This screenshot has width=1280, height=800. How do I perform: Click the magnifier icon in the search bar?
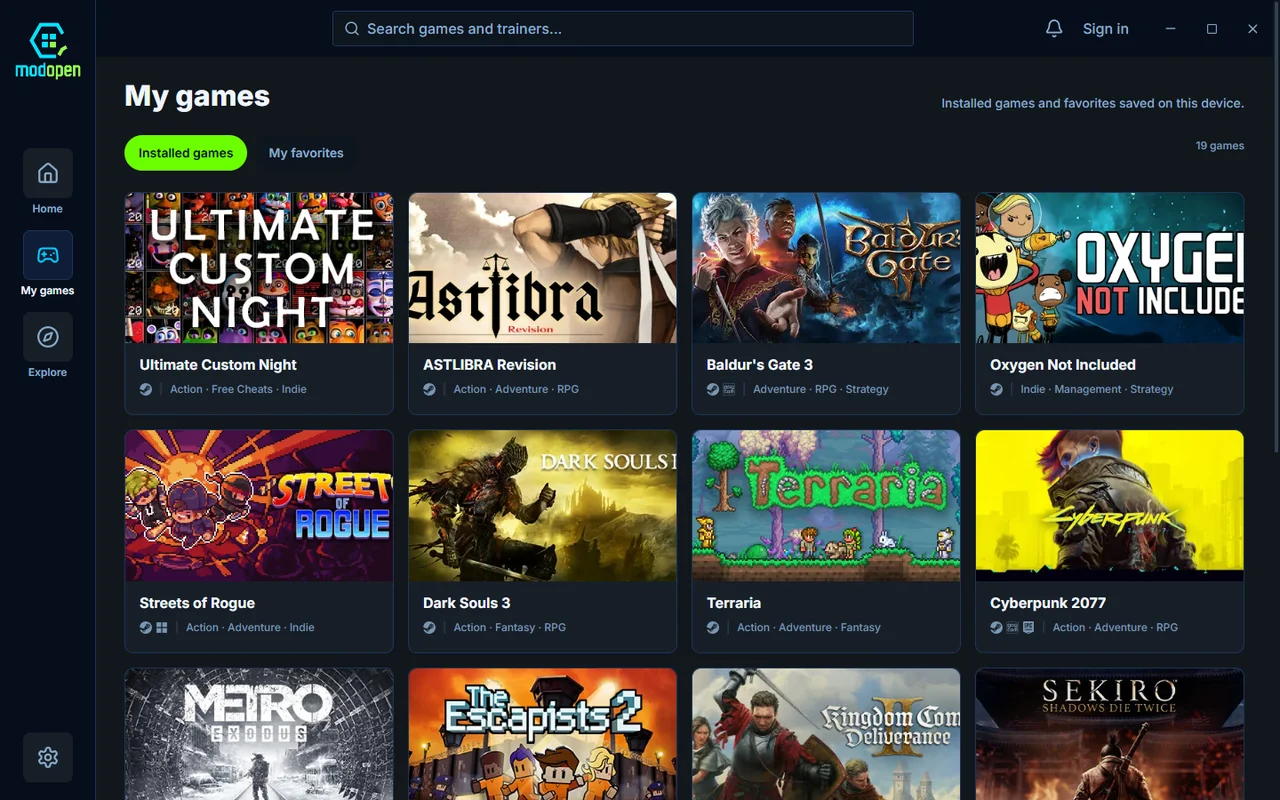click(352, 29)
